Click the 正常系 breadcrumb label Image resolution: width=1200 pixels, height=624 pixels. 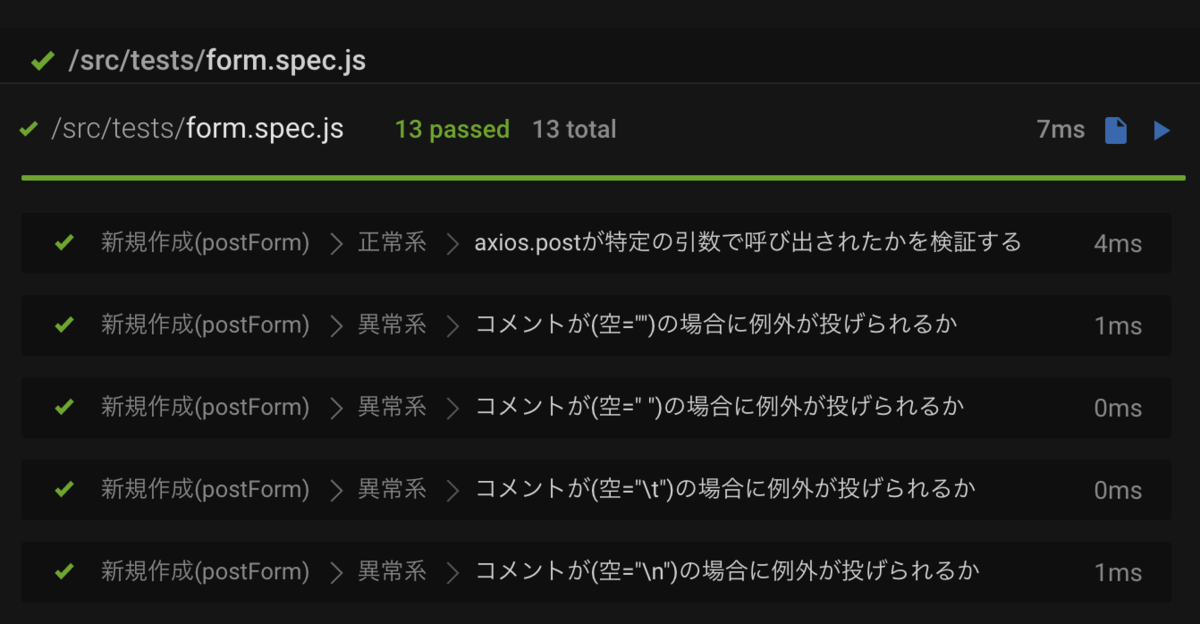pyautogui.click(x=392, y=242)
